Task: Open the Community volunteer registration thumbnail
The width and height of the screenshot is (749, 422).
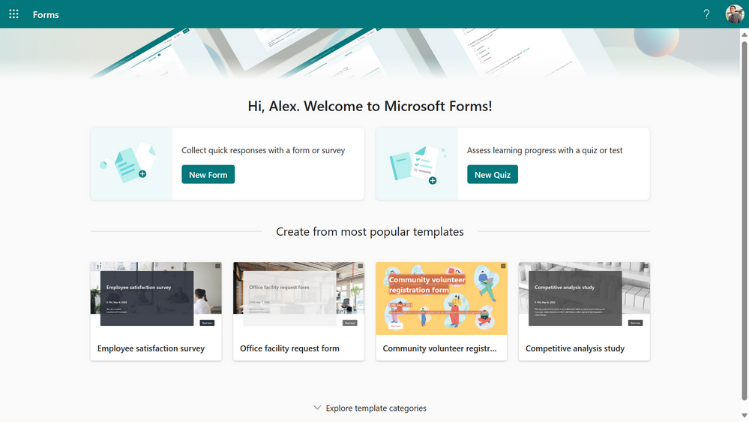Action: click(x=441, y=298)
